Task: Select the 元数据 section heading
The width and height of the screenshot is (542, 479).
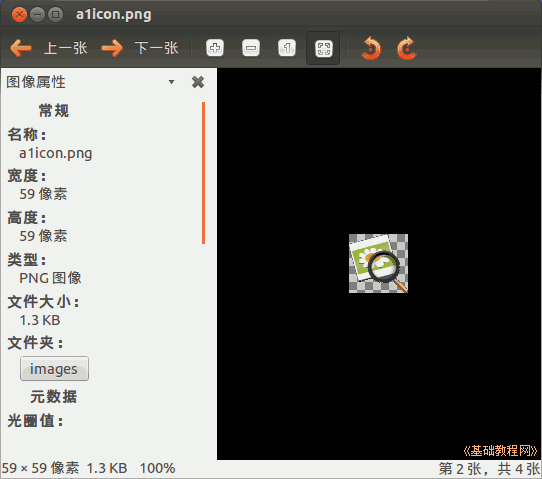Action: coord(54,396)
